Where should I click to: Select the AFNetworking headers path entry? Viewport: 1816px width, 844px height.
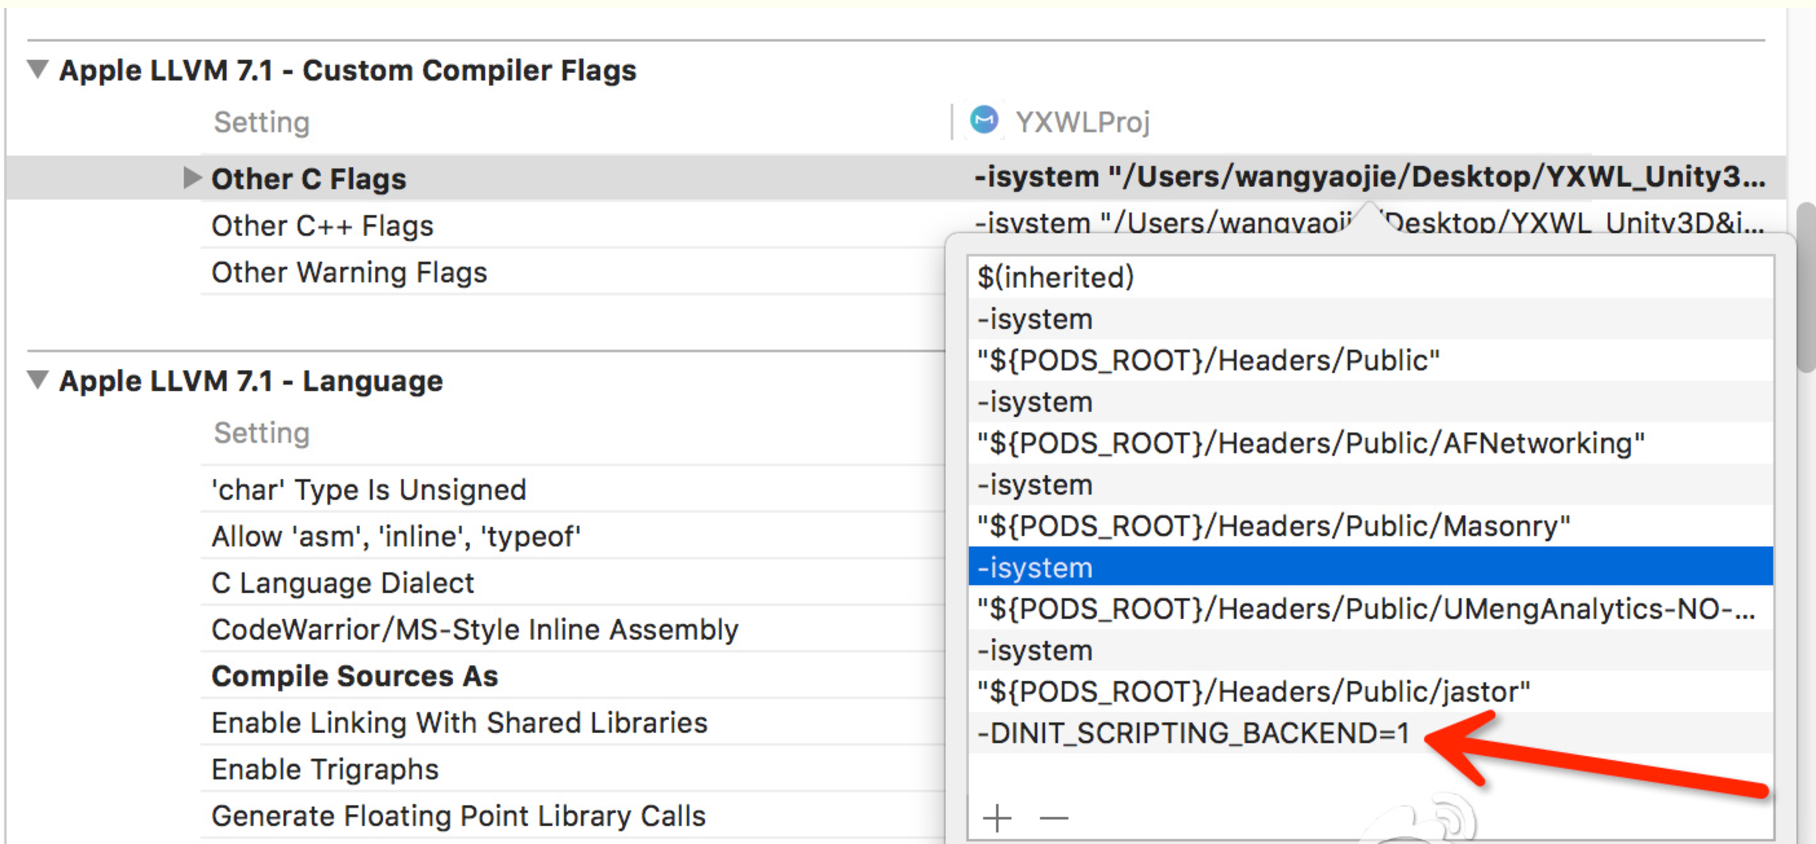coord(1371,443)
